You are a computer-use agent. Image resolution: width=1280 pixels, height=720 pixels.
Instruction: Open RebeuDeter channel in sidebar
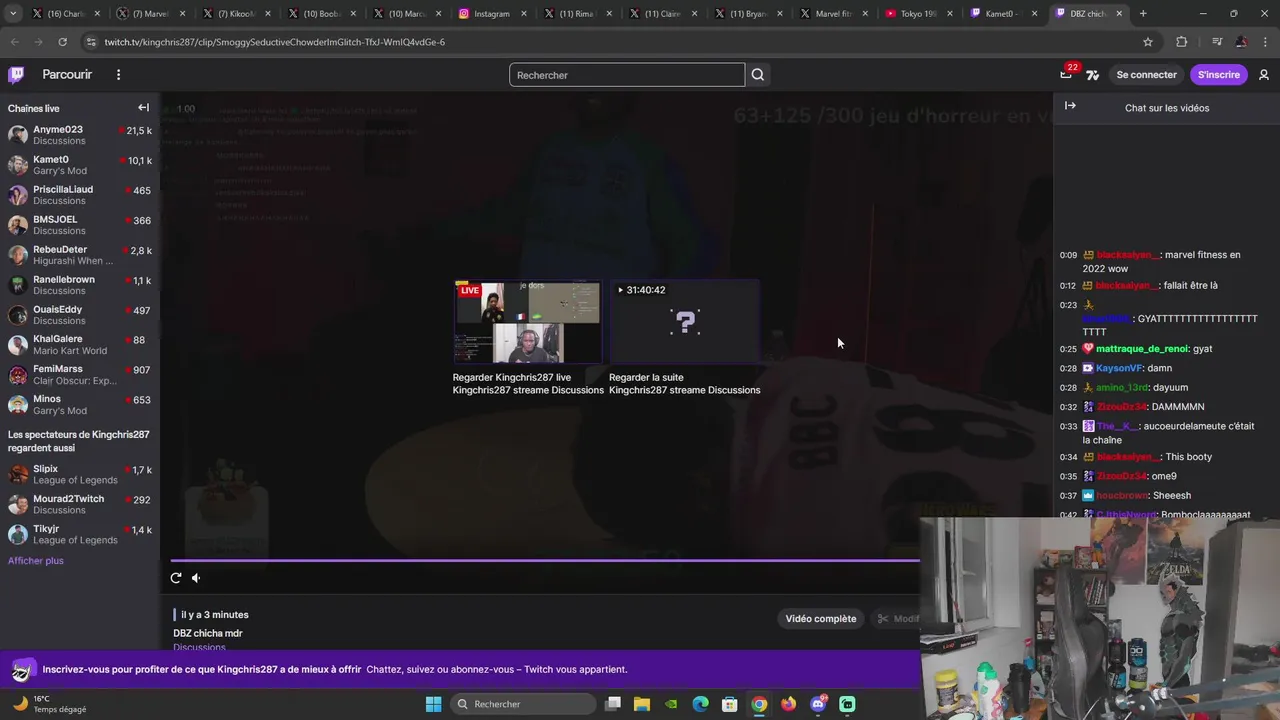point(80,255)
